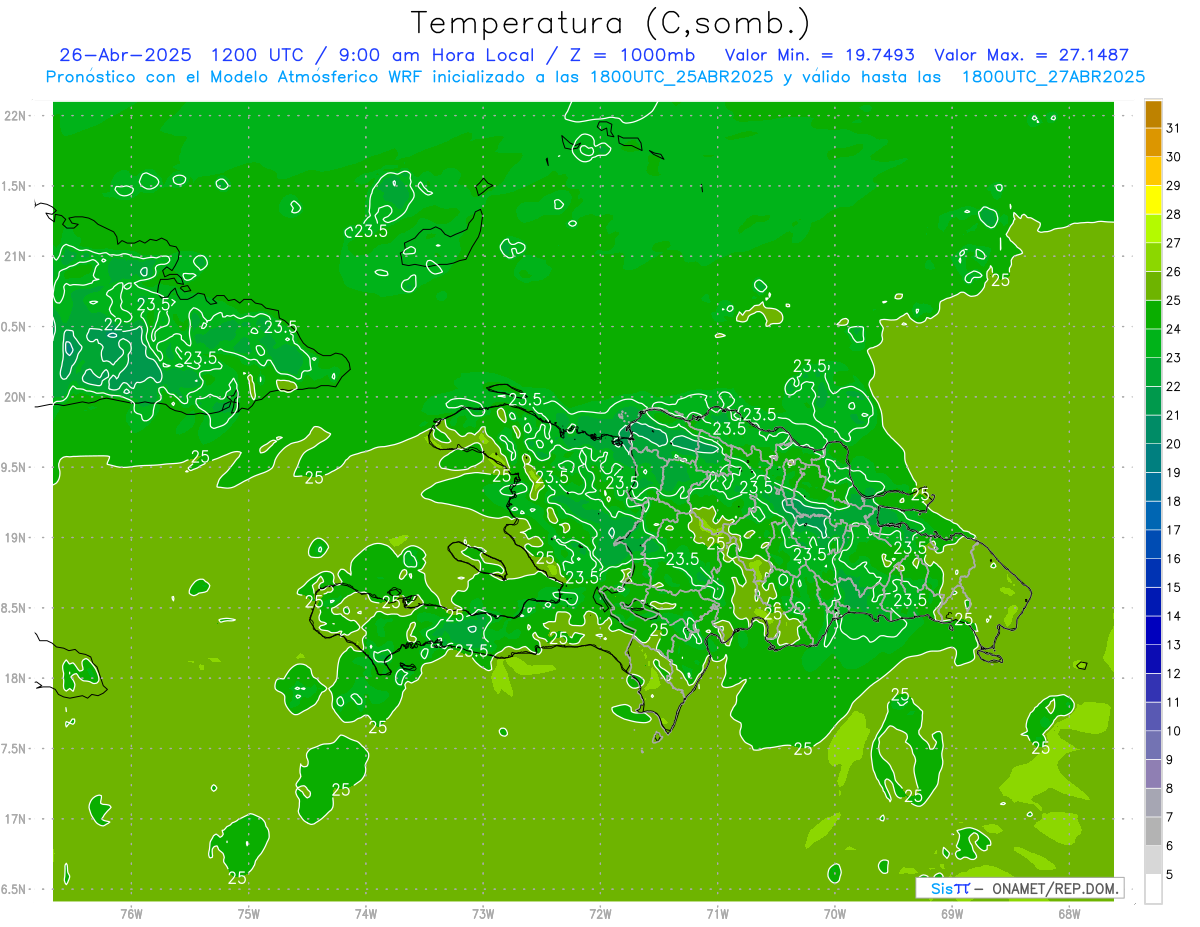Click the '69W' longitude axis label

952,913
